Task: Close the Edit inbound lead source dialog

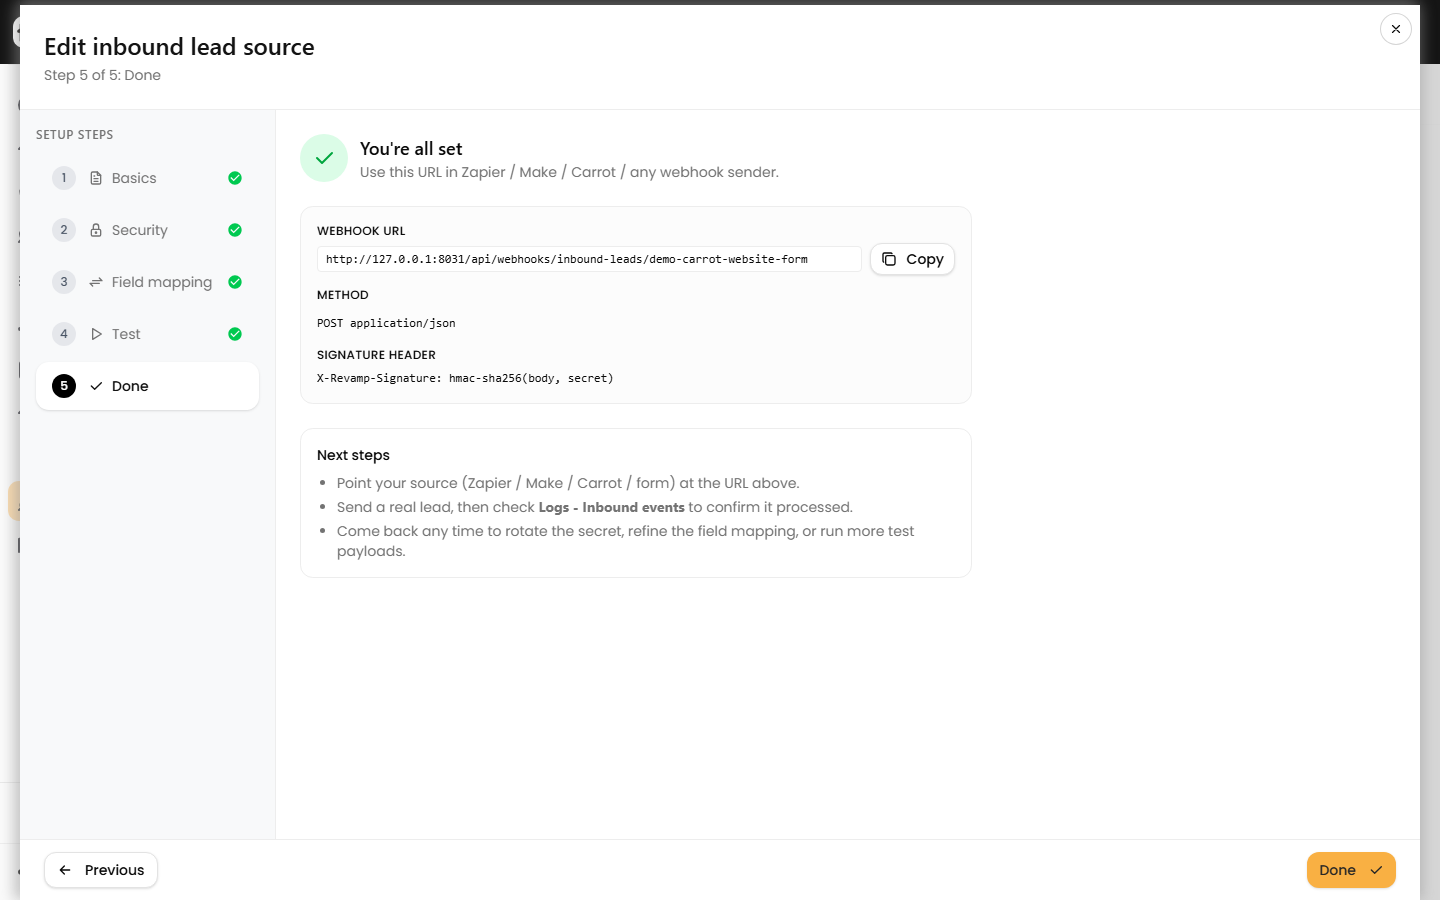Action: 1395,29
